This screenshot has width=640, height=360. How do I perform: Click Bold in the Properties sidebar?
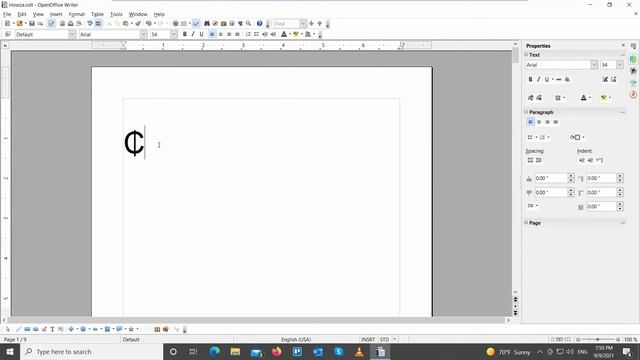click(x=530, y=80)
